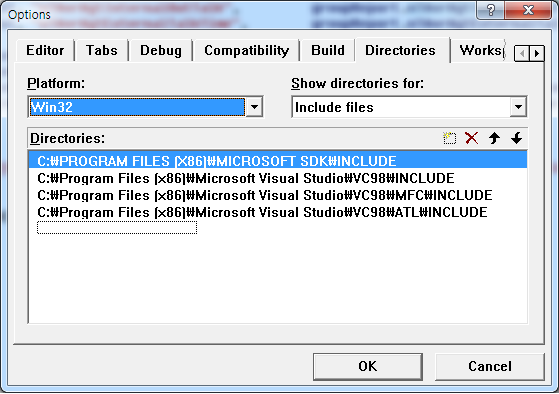Switch to the Tabs tab

coord(102,50)
